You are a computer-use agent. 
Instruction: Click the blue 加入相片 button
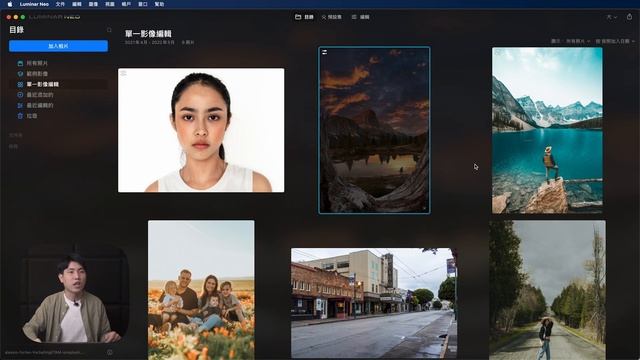click(x=58, y=46)
